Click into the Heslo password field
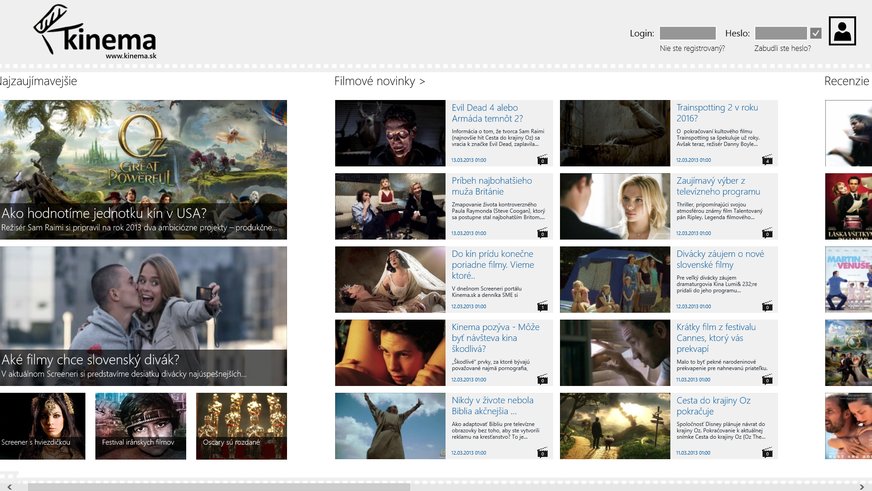This screenshot has height=491, width=872. pos(780,33)
